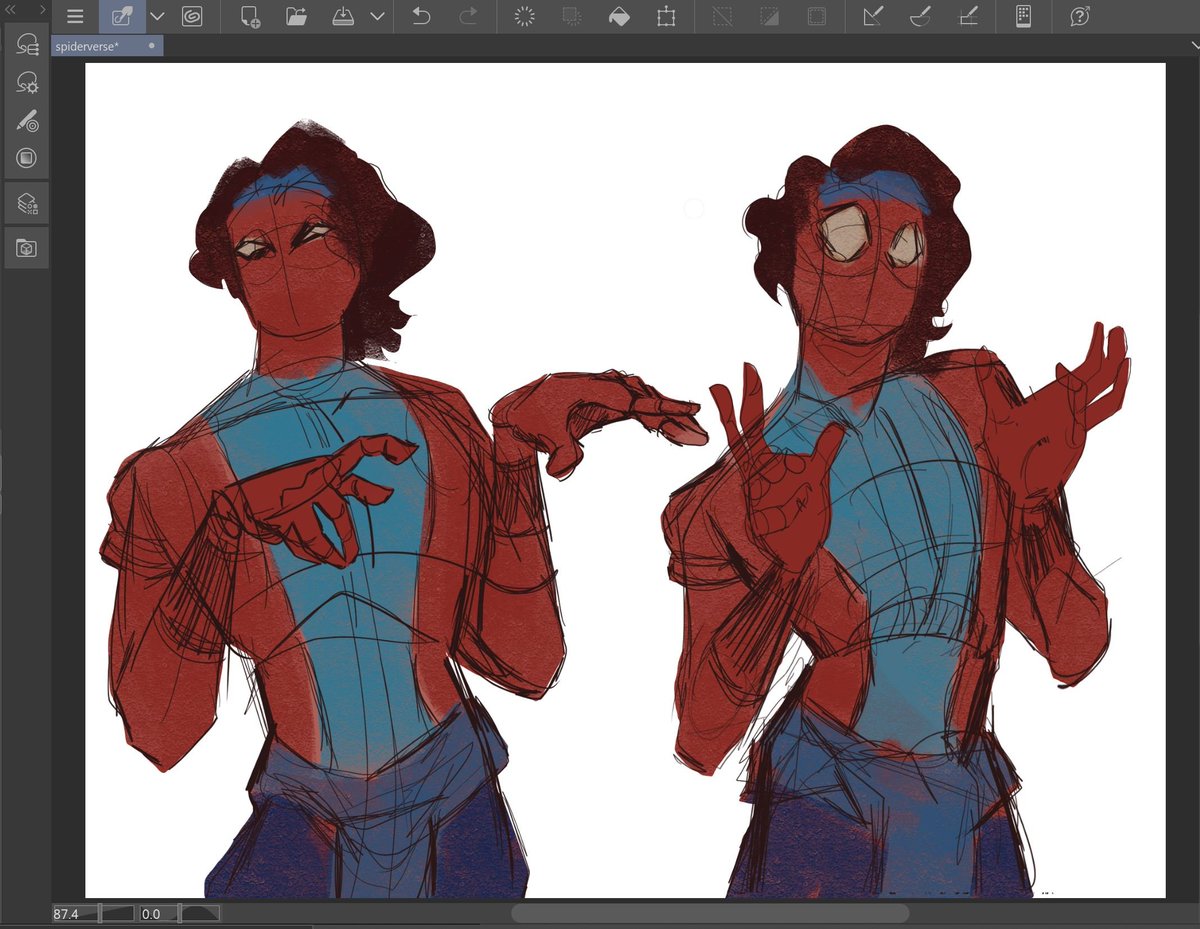Viewport: 1200px width, 929px height.
Task: Click clear outside selection icon
Action: pyautogui.click(x=572, y=16)
